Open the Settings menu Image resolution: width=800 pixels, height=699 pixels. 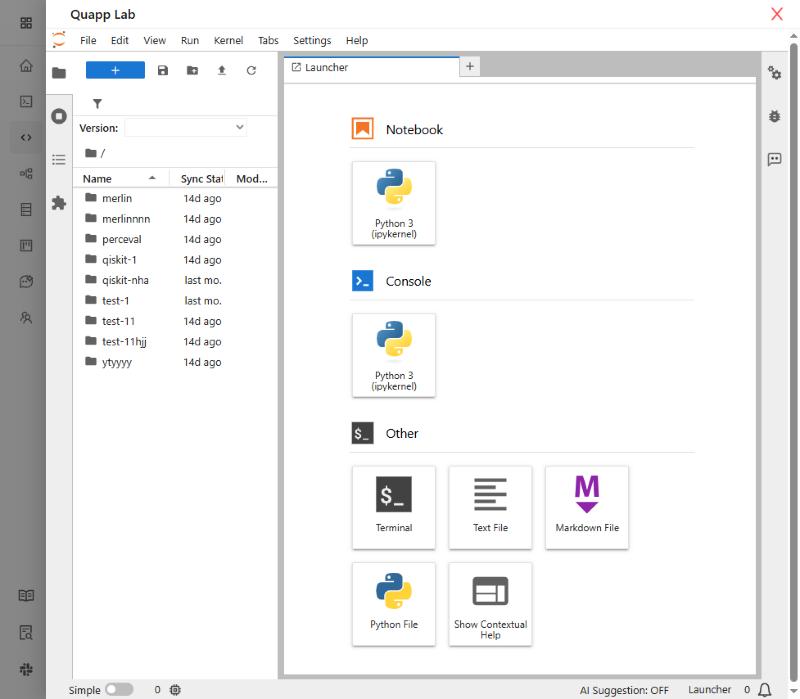click(312, 40)
